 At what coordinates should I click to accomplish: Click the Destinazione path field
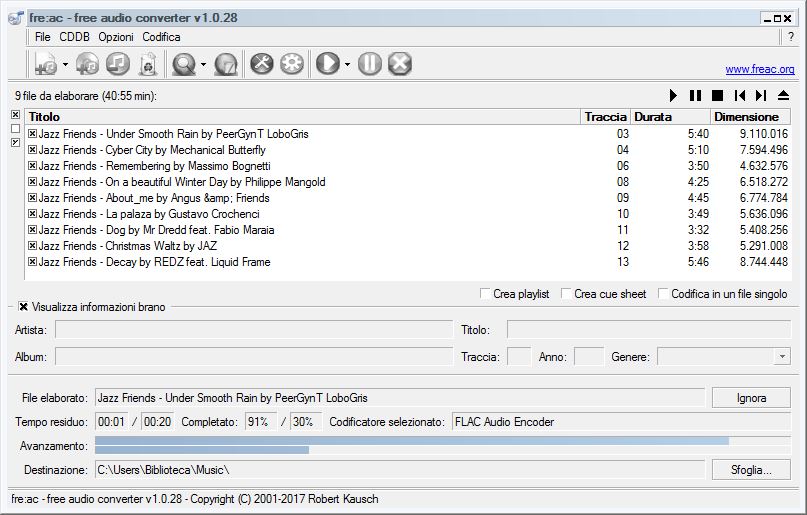point(400,470)
